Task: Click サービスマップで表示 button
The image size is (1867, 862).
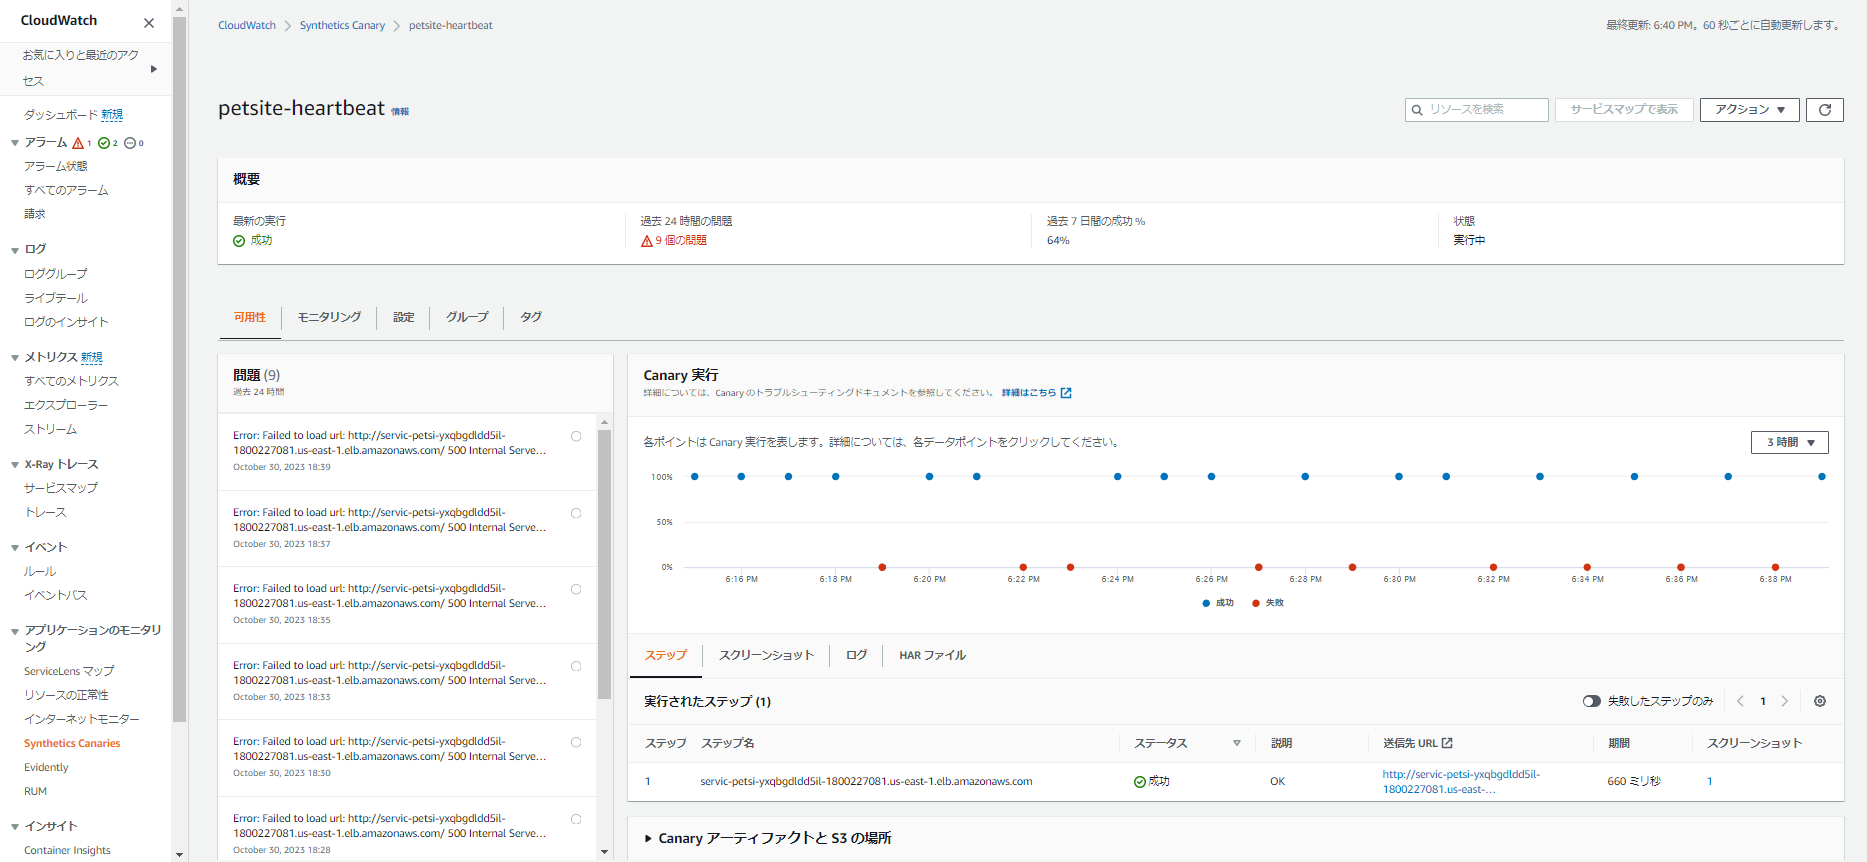Action: [x=1624, y=110]
